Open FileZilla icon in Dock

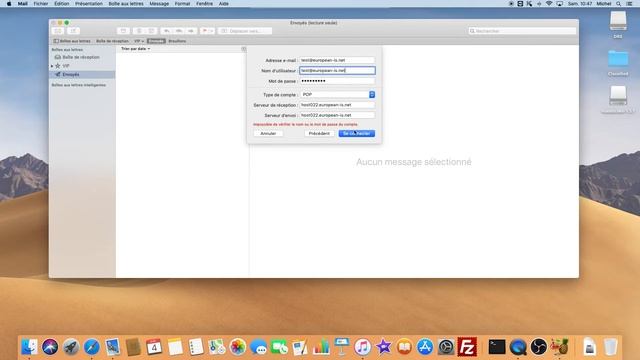467,347
